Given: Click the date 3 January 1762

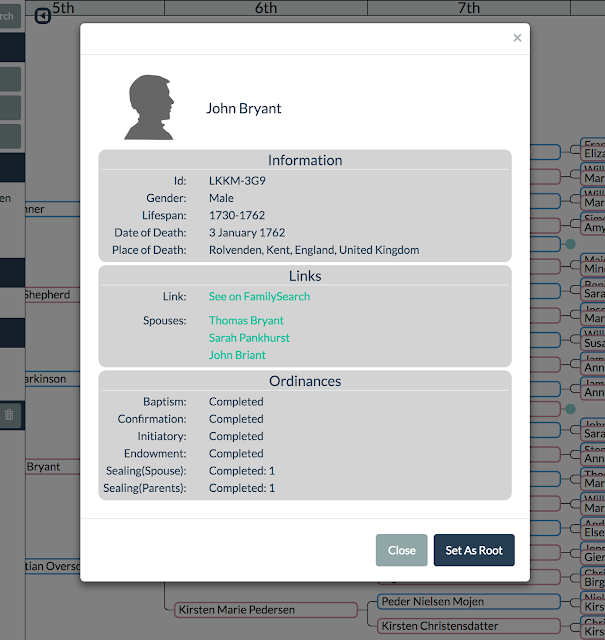Looking at the screenshot, I should point(247,233).
